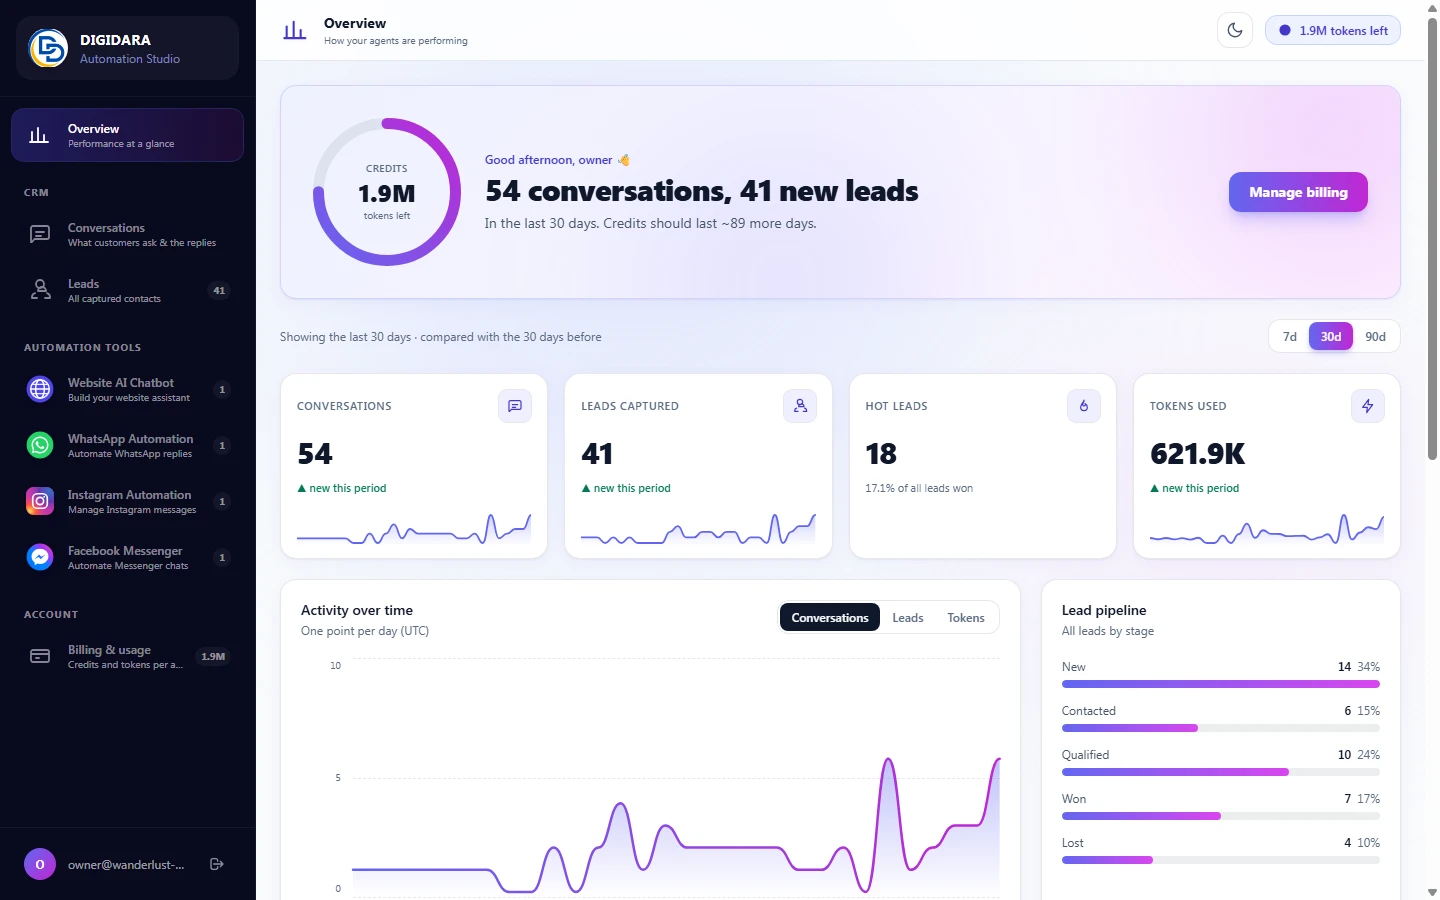The image size is (1440, 900).
Task: Click the owner avatar circle
Action: coord(40,864)
